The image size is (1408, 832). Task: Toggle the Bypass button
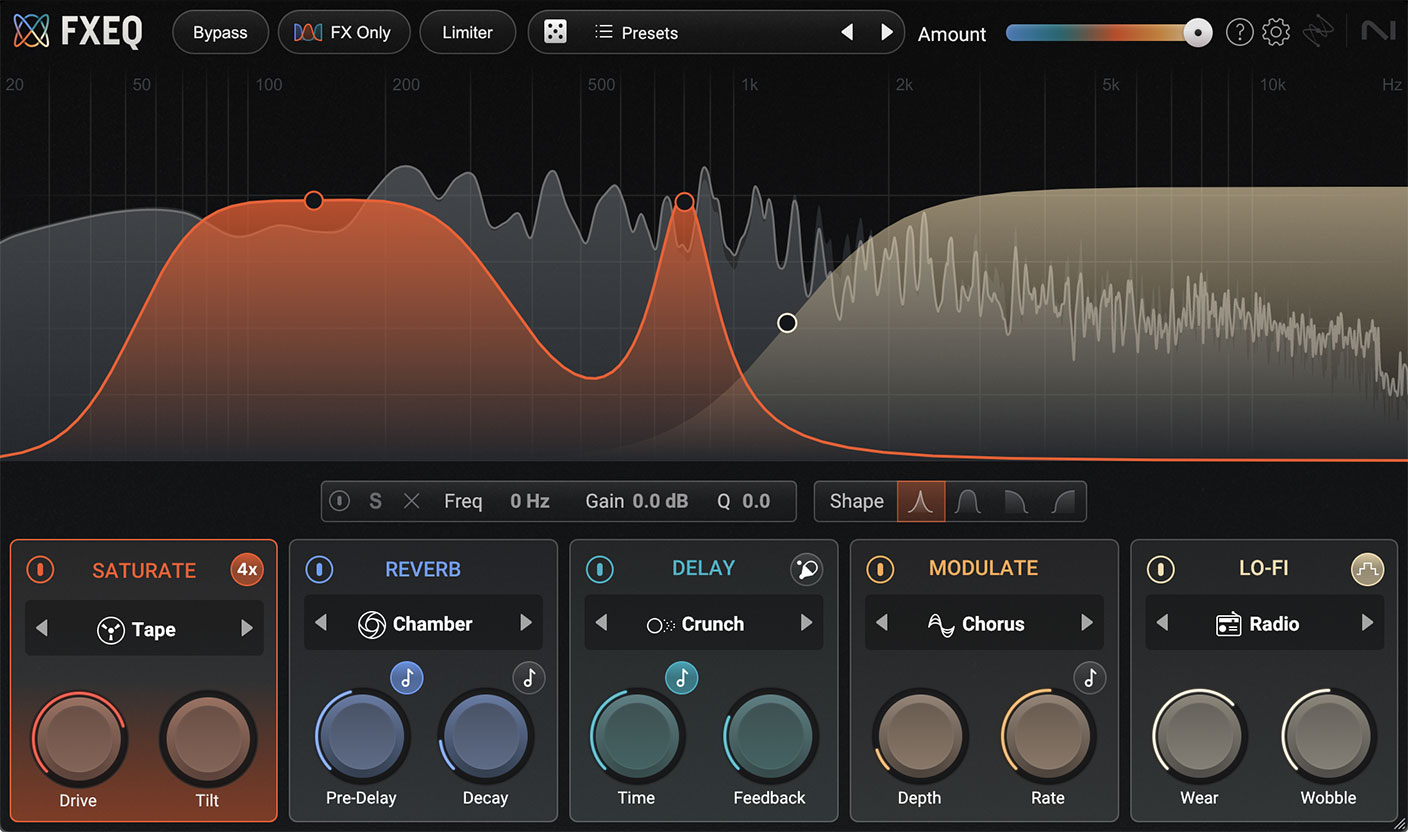click(220, 33)
